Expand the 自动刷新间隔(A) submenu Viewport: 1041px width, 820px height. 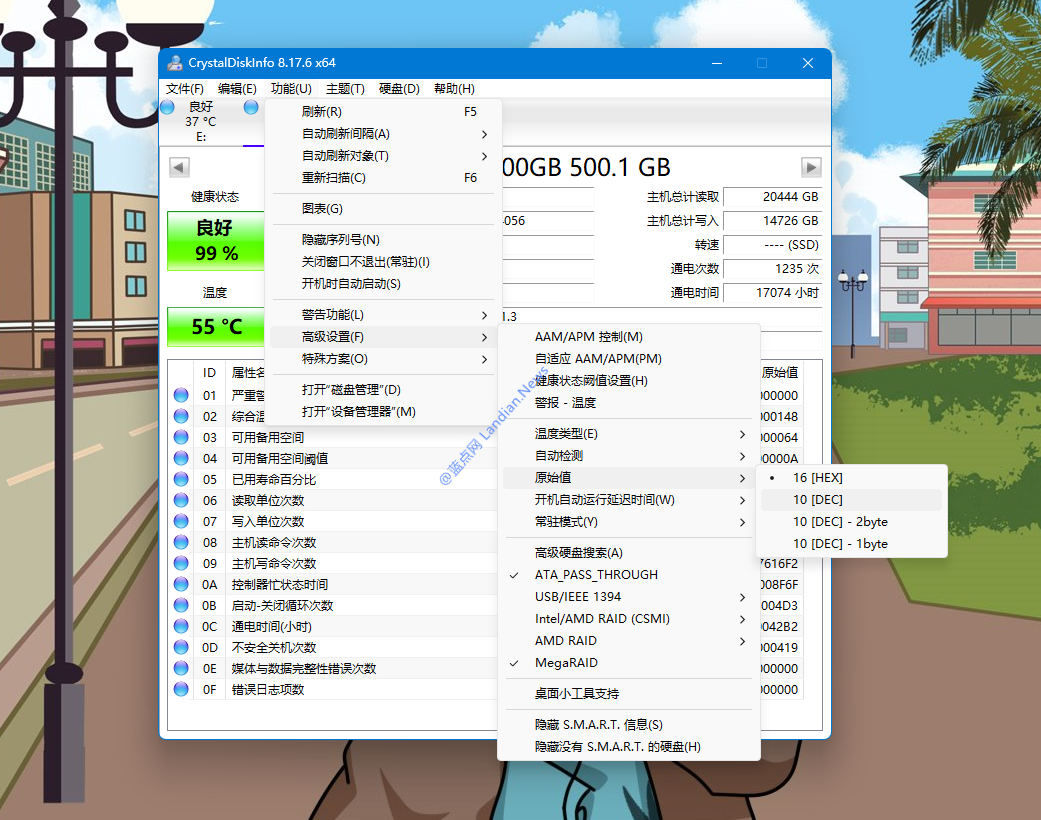383,134
